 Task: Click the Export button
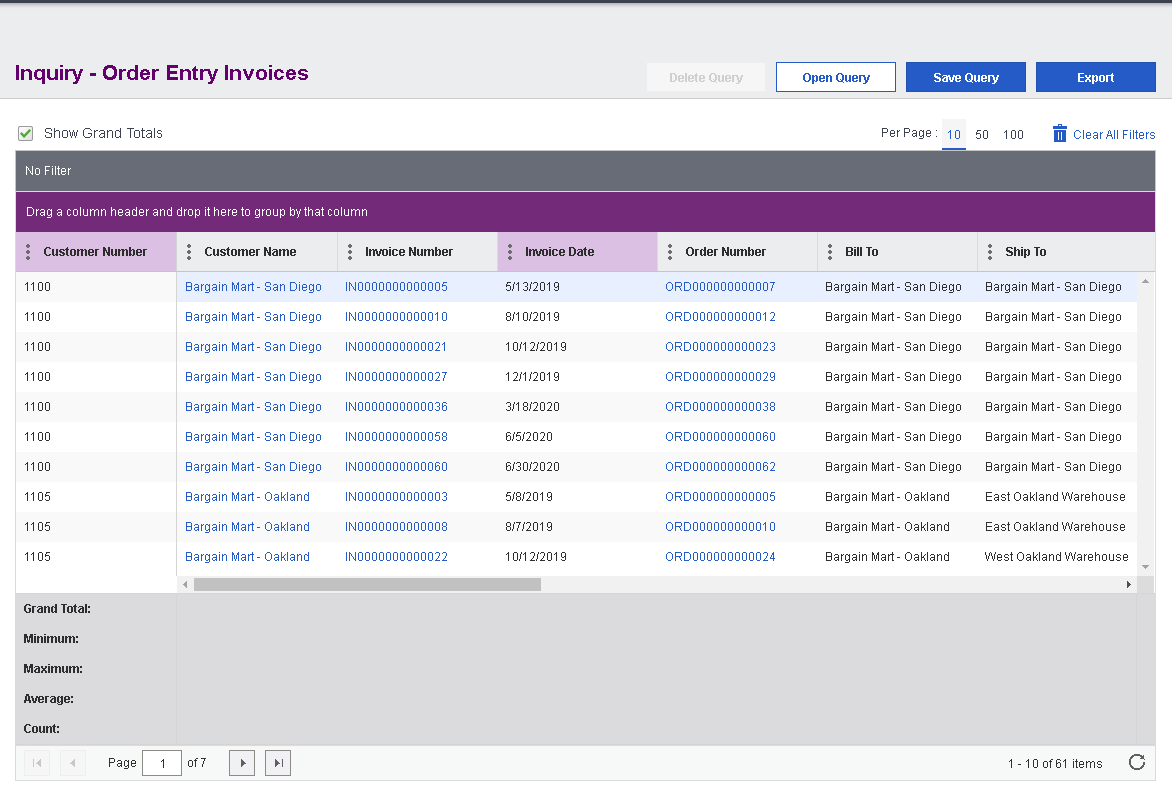(x=1096, y=77)
